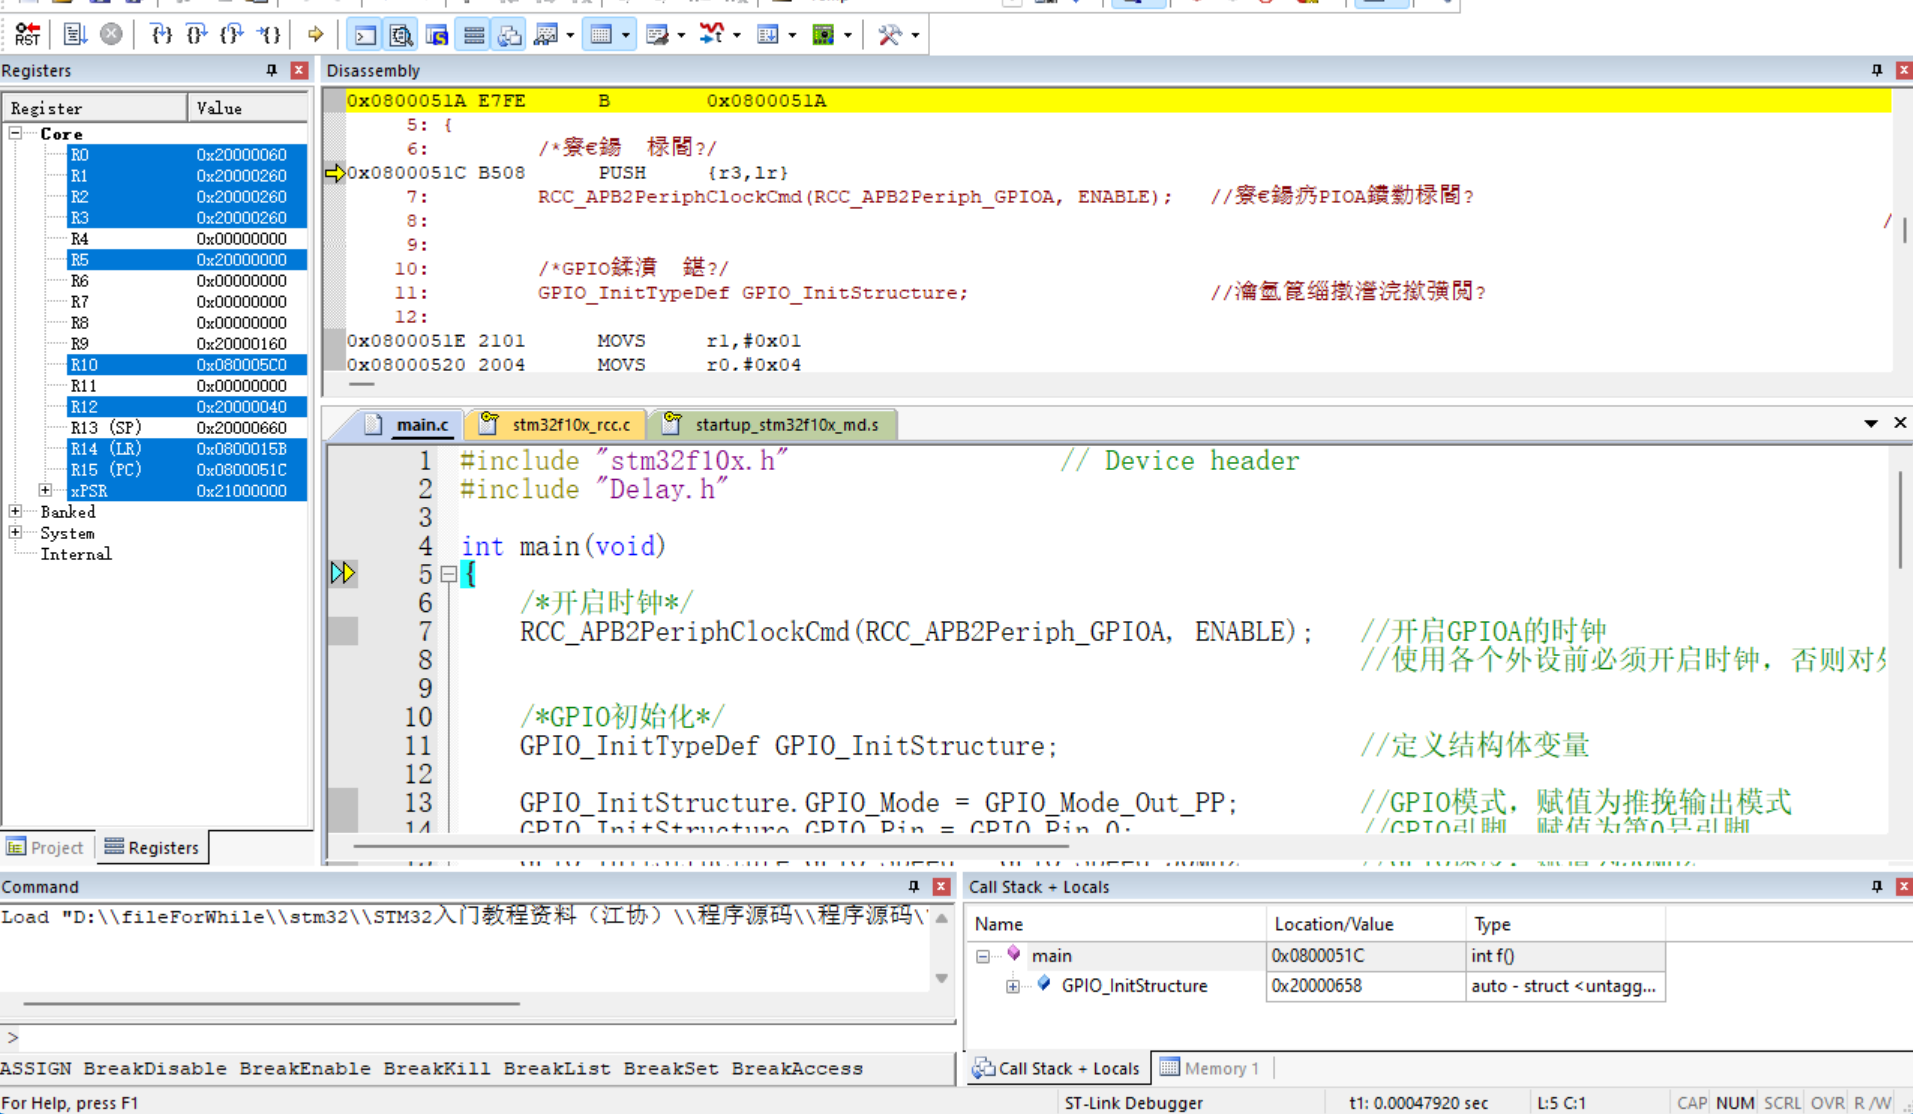Toggle the Registers Window toolbar button
Screen dimensions: 1913x1114
click(x=473, y=35)
